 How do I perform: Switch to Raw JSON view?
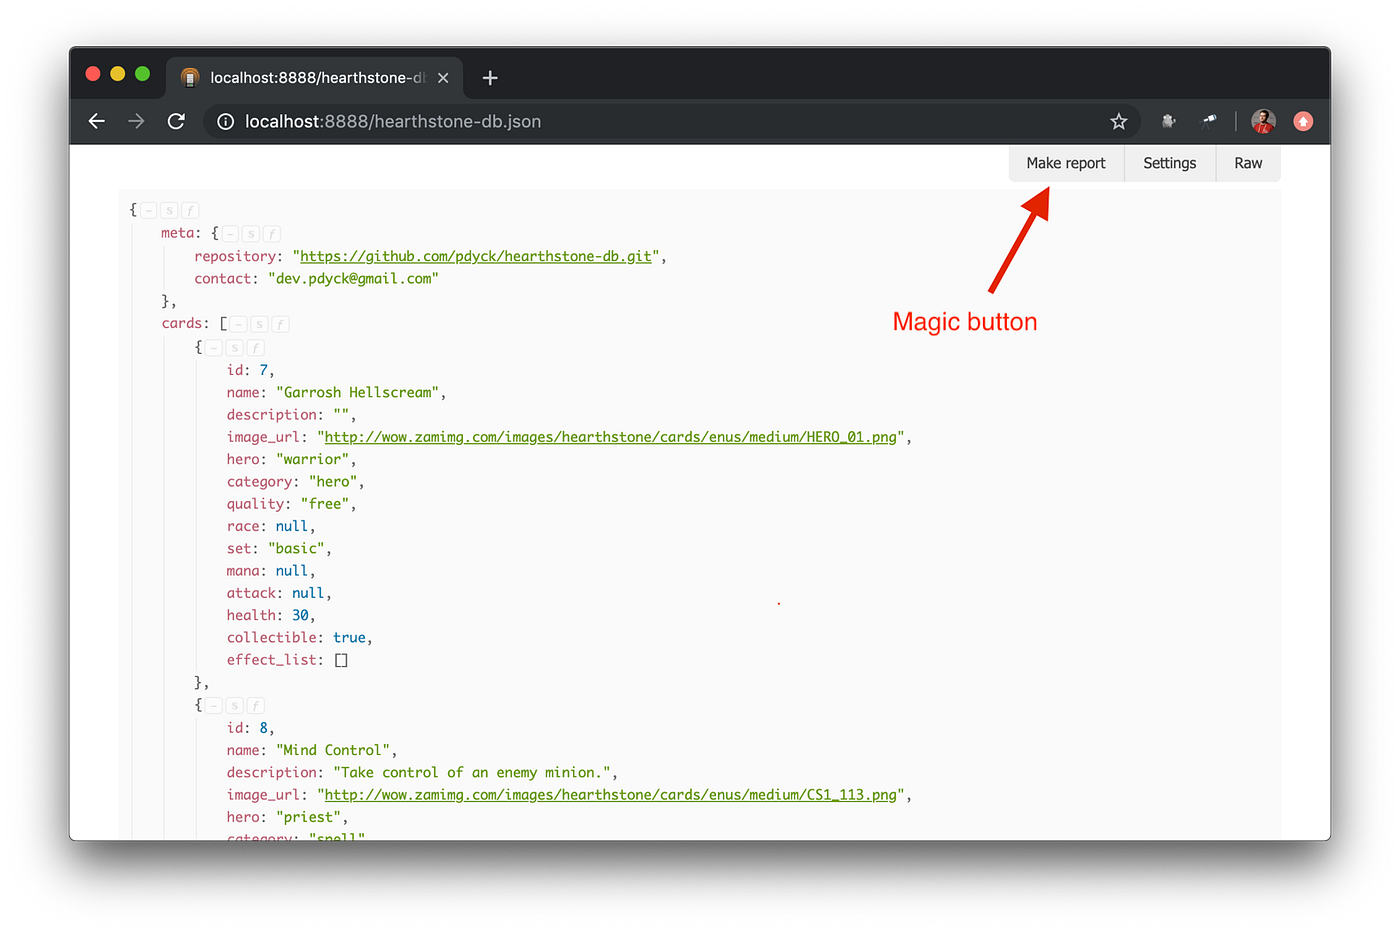[x=1248, y=163]
